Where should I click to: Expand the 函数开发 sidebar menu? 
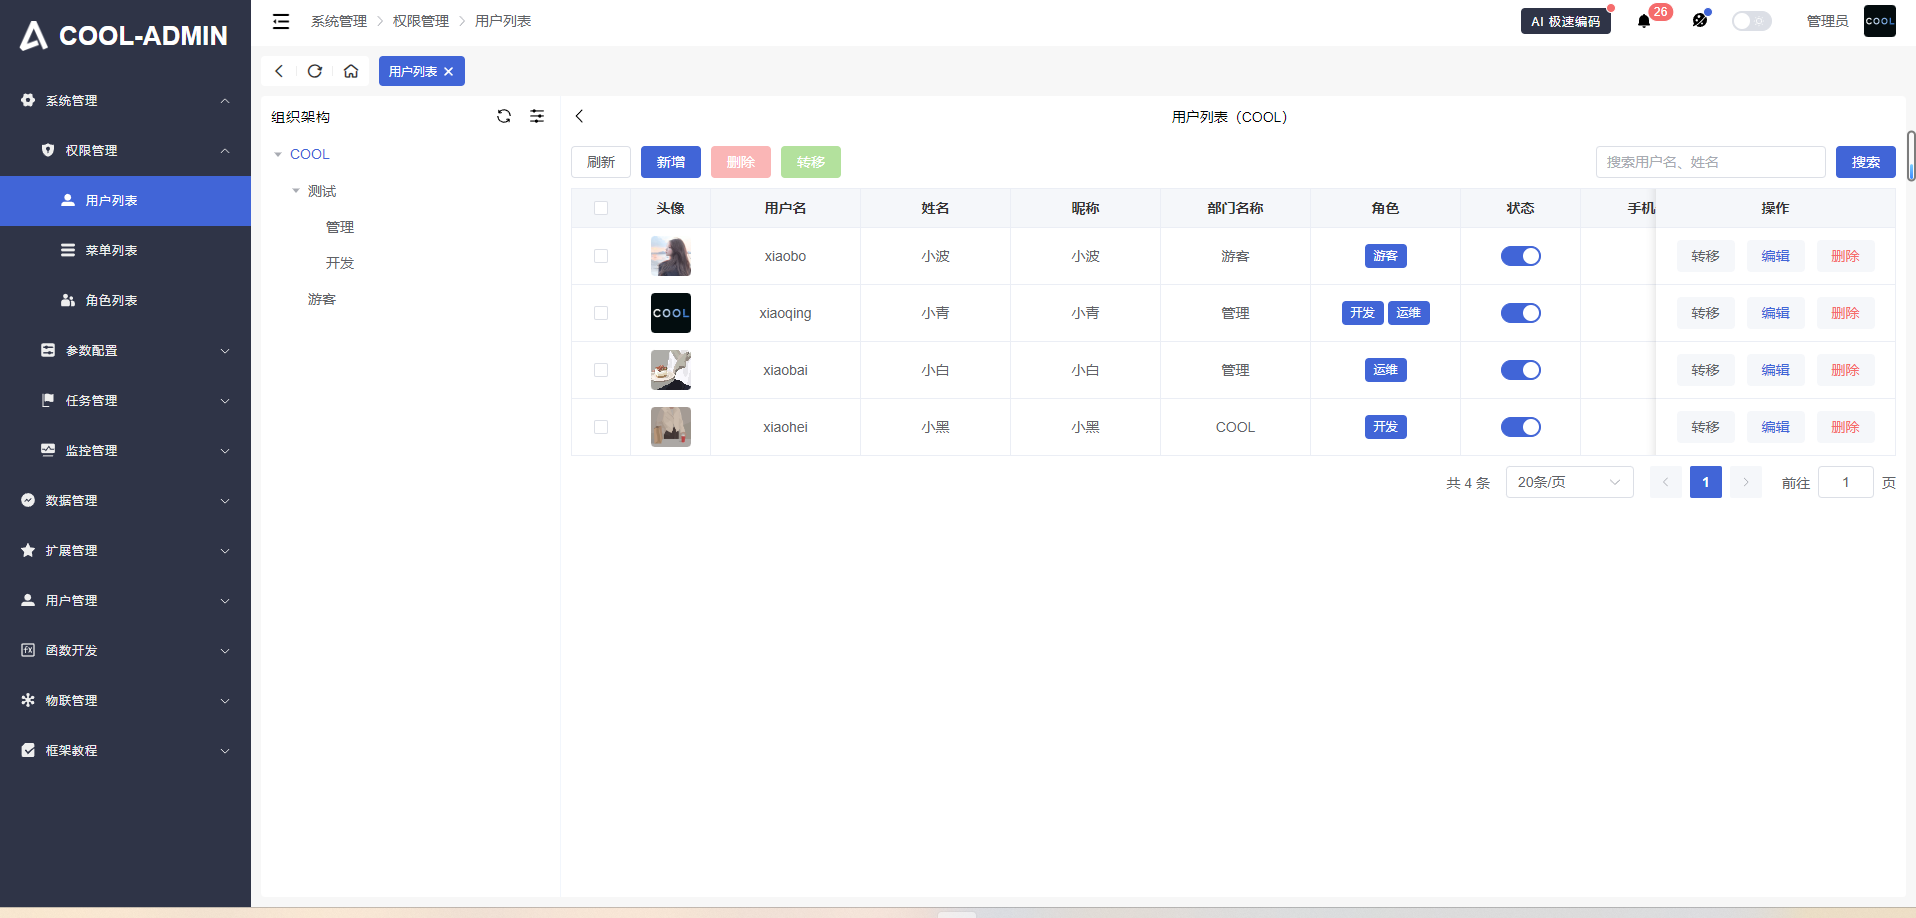[125, 651]
